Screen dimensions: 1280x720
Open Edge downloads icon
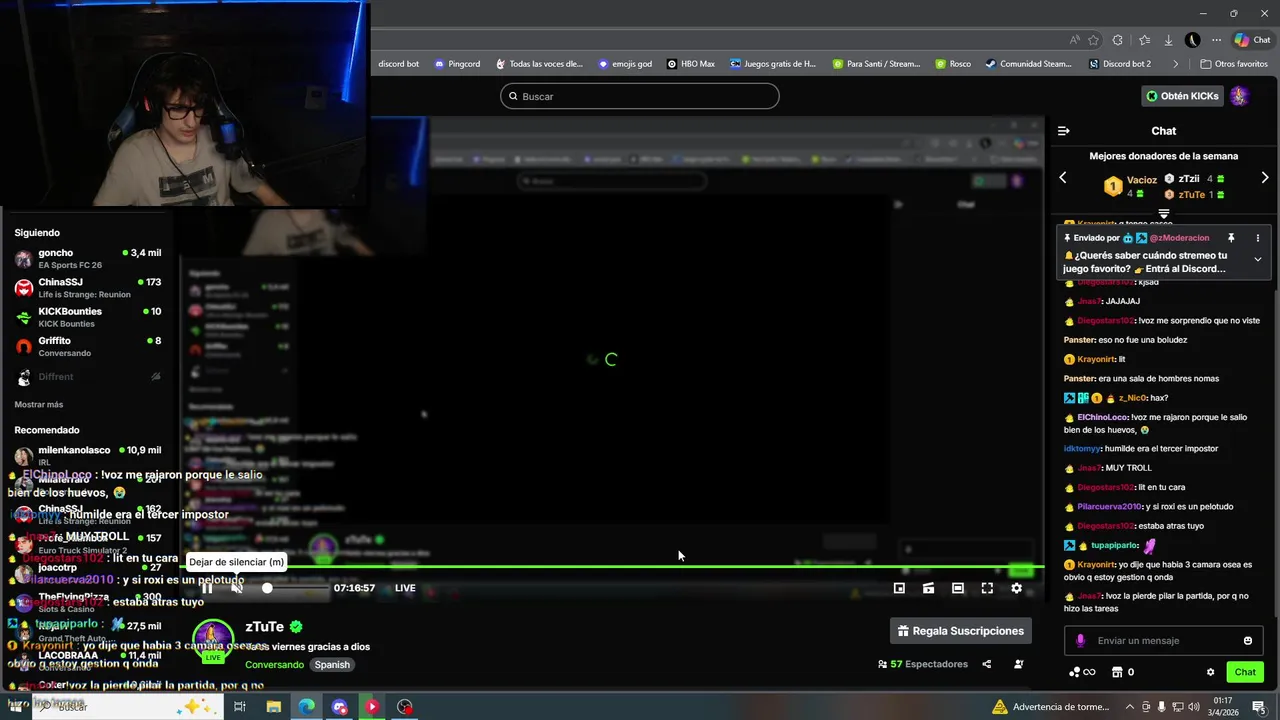pyautogui.click(x=1168, y=40)
